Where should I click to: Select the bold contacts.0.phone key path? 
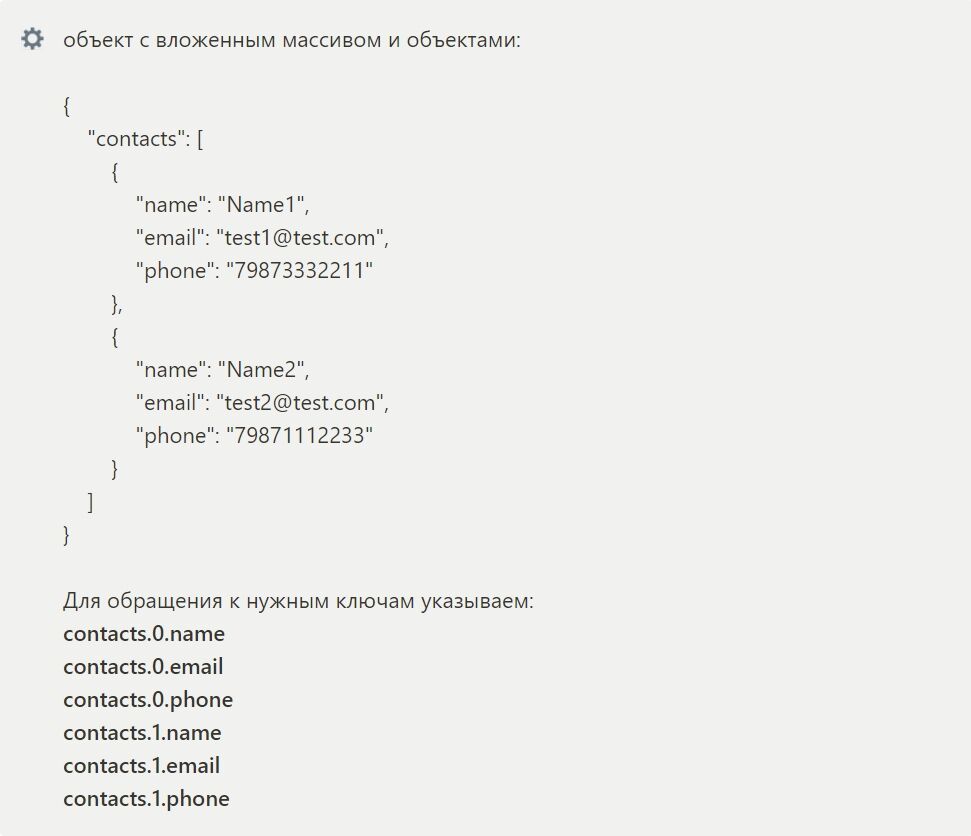[148, 700]
